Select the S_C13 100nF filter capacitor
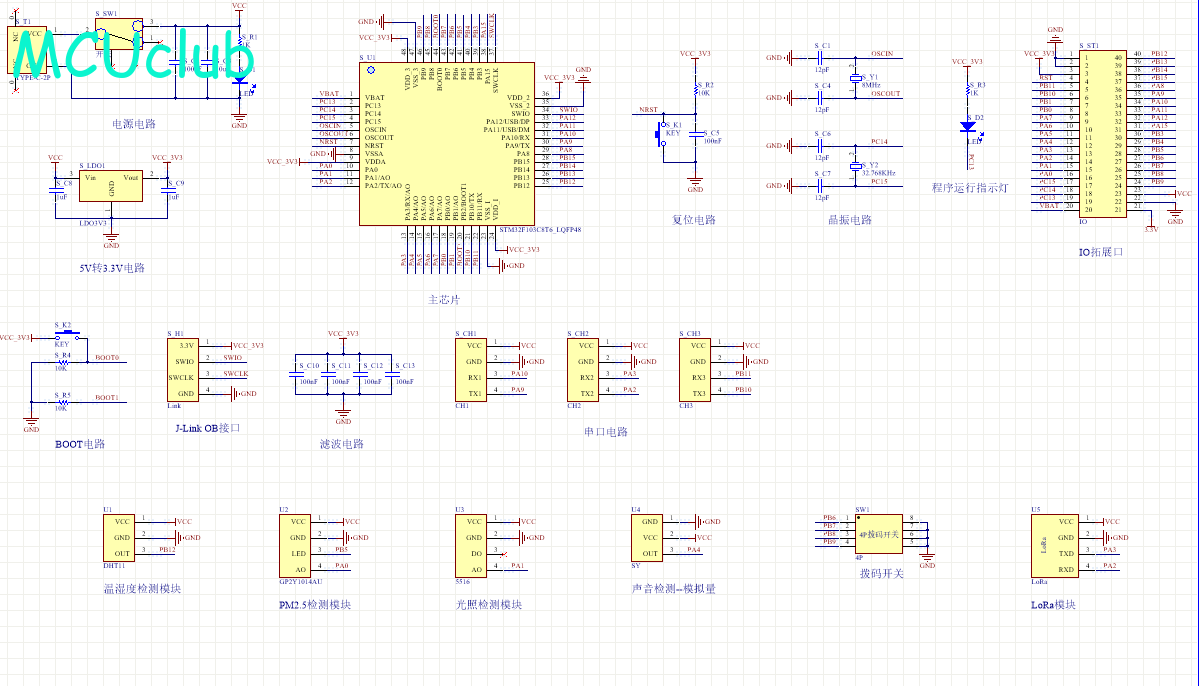The width and height of the screenshot is (1199, 686). [x=392, y=375]
